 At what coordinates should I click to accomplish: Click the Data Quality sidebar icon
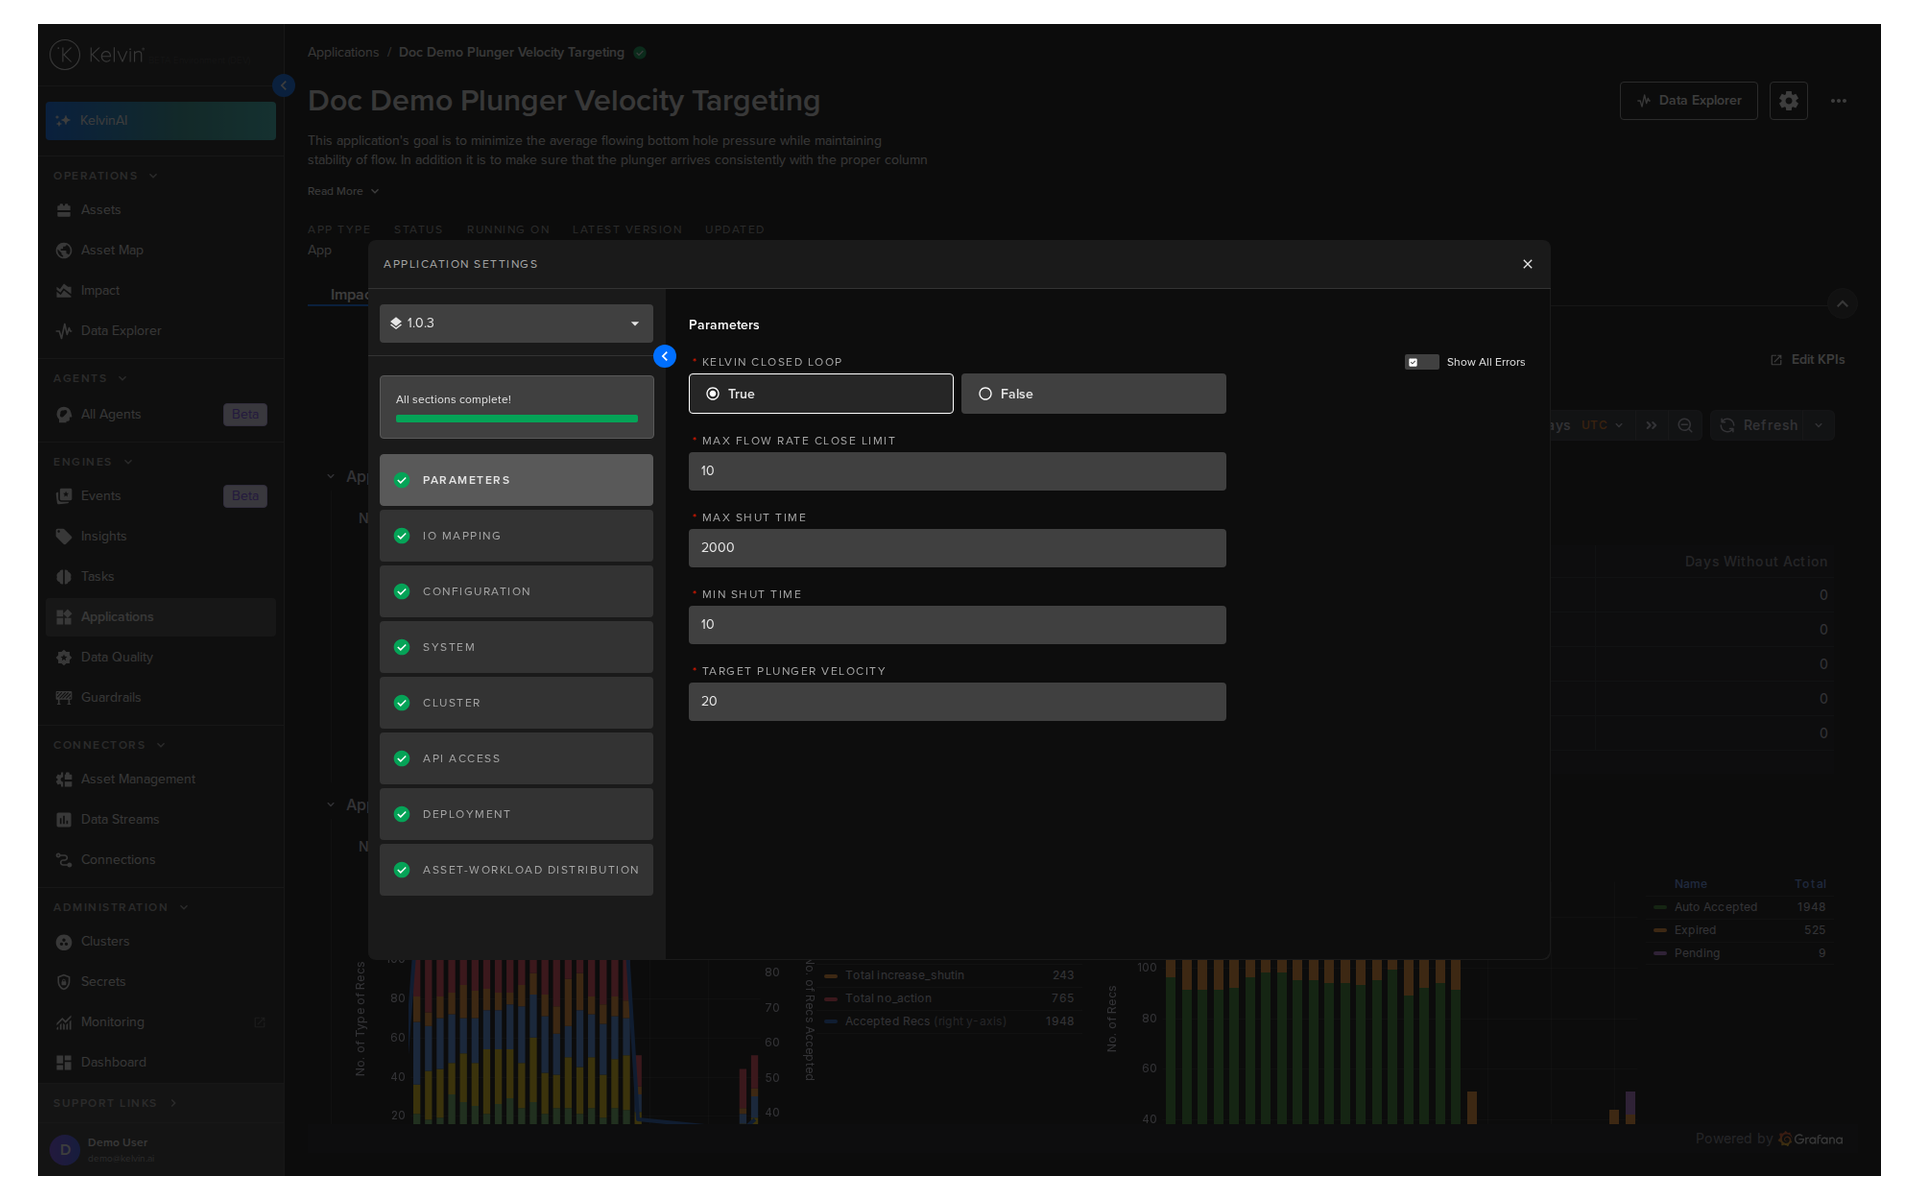64,657
